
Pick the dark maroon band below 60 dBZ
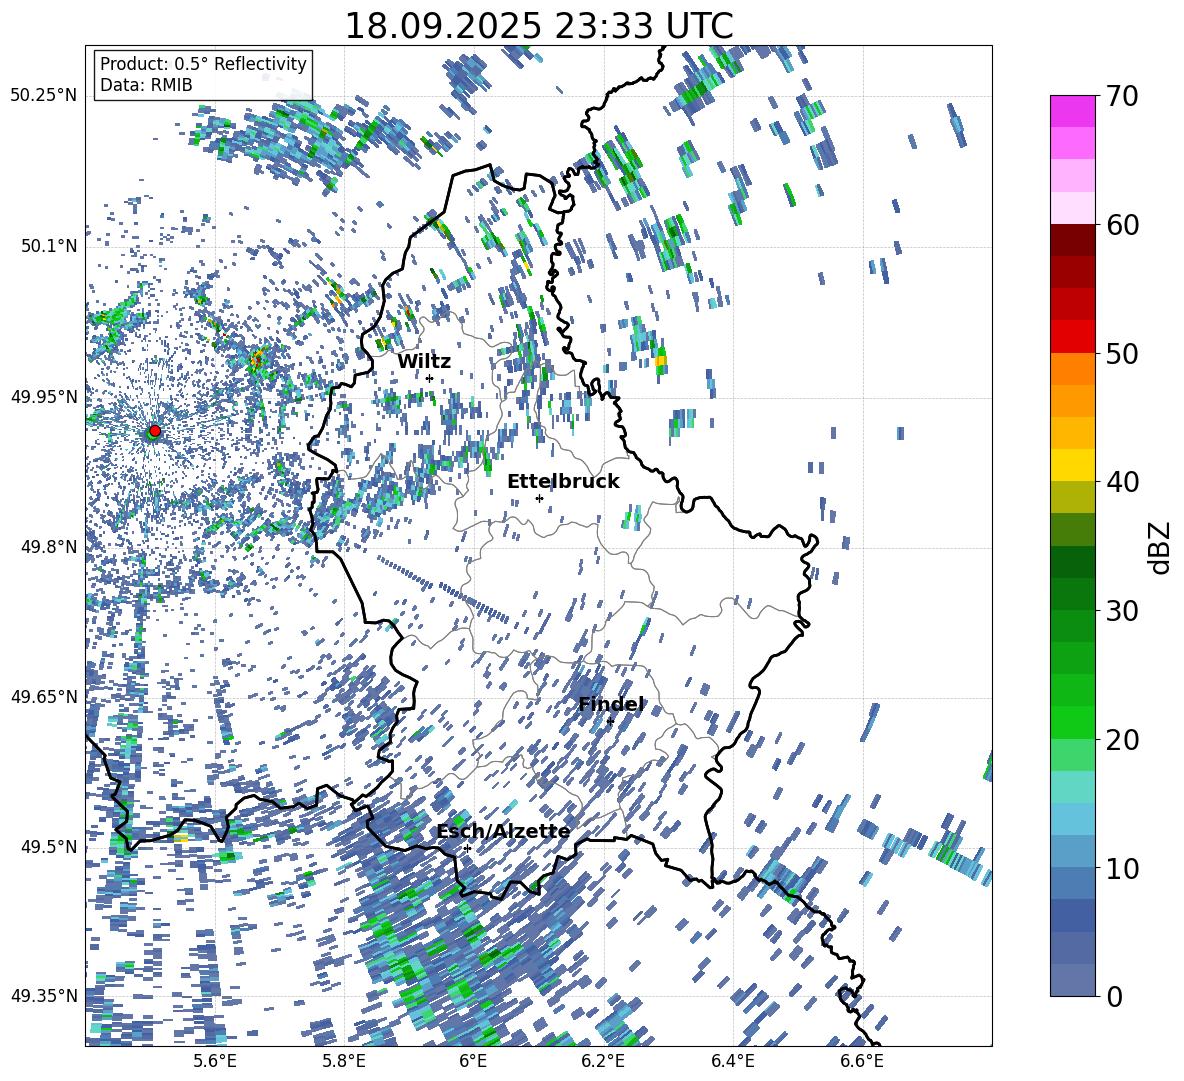pos(1072,239)
